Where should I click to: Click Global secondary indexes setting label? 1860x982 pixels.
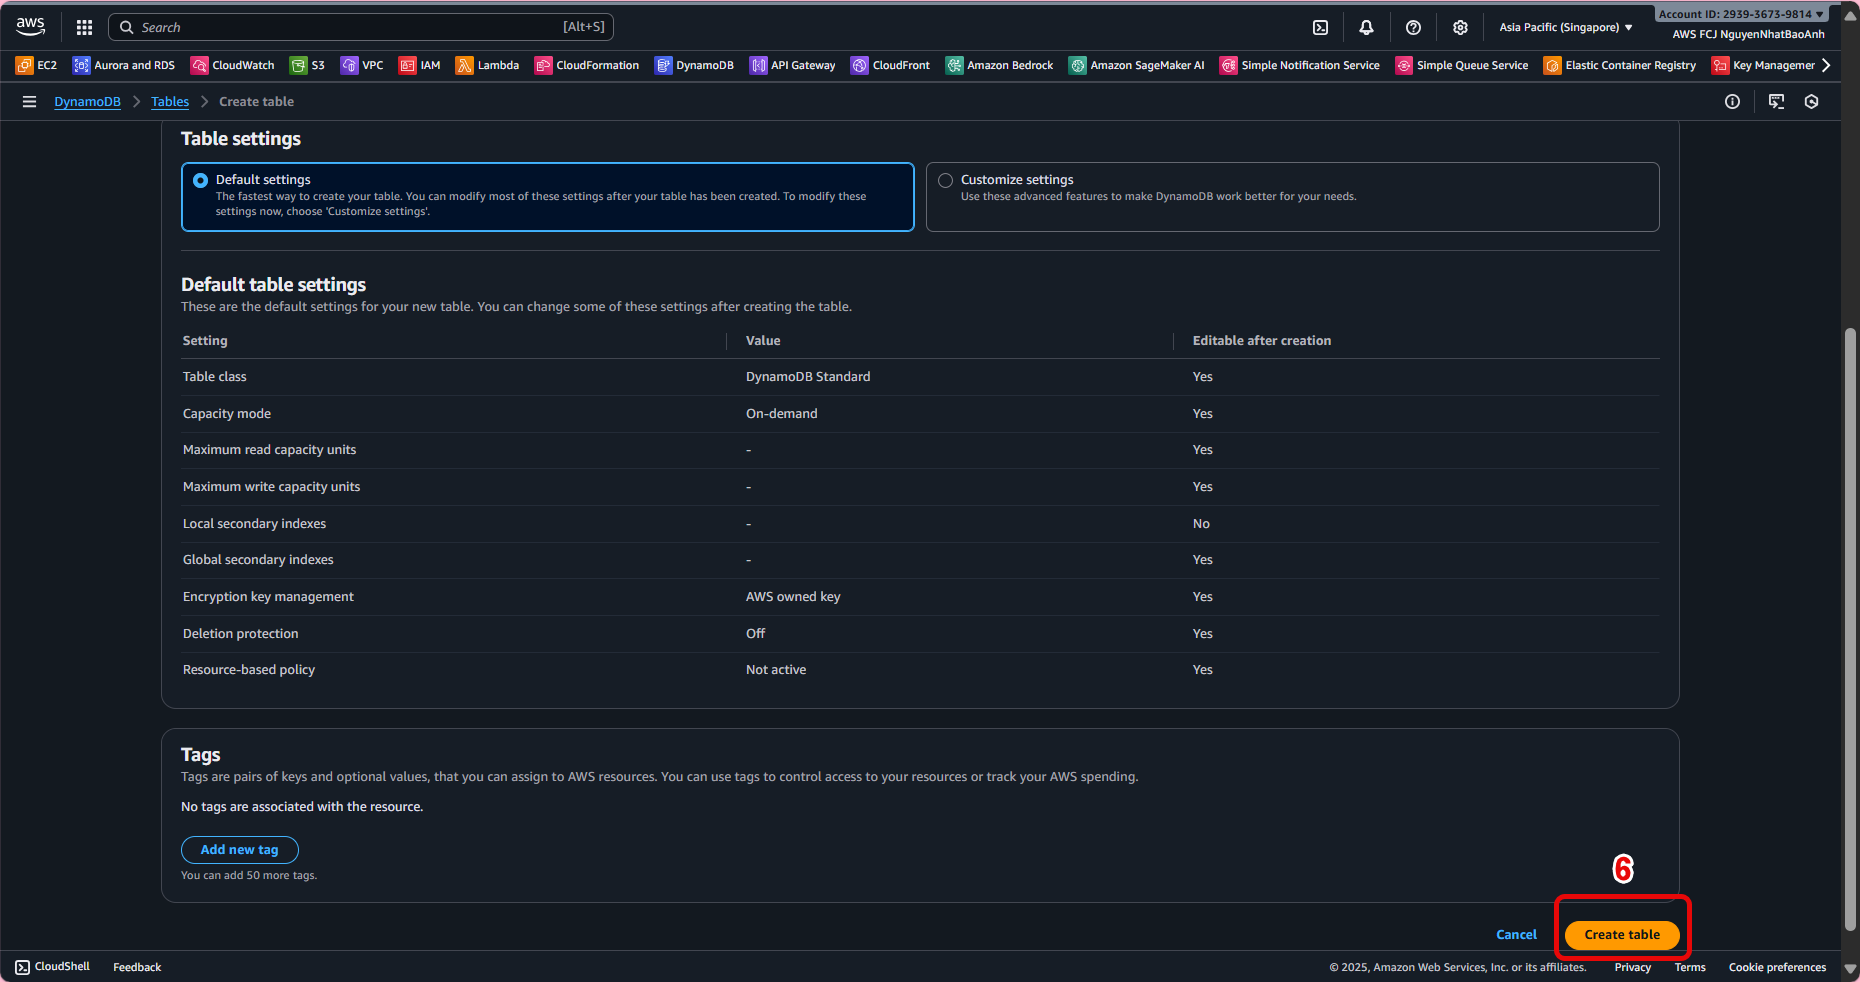tap(258, 560)
